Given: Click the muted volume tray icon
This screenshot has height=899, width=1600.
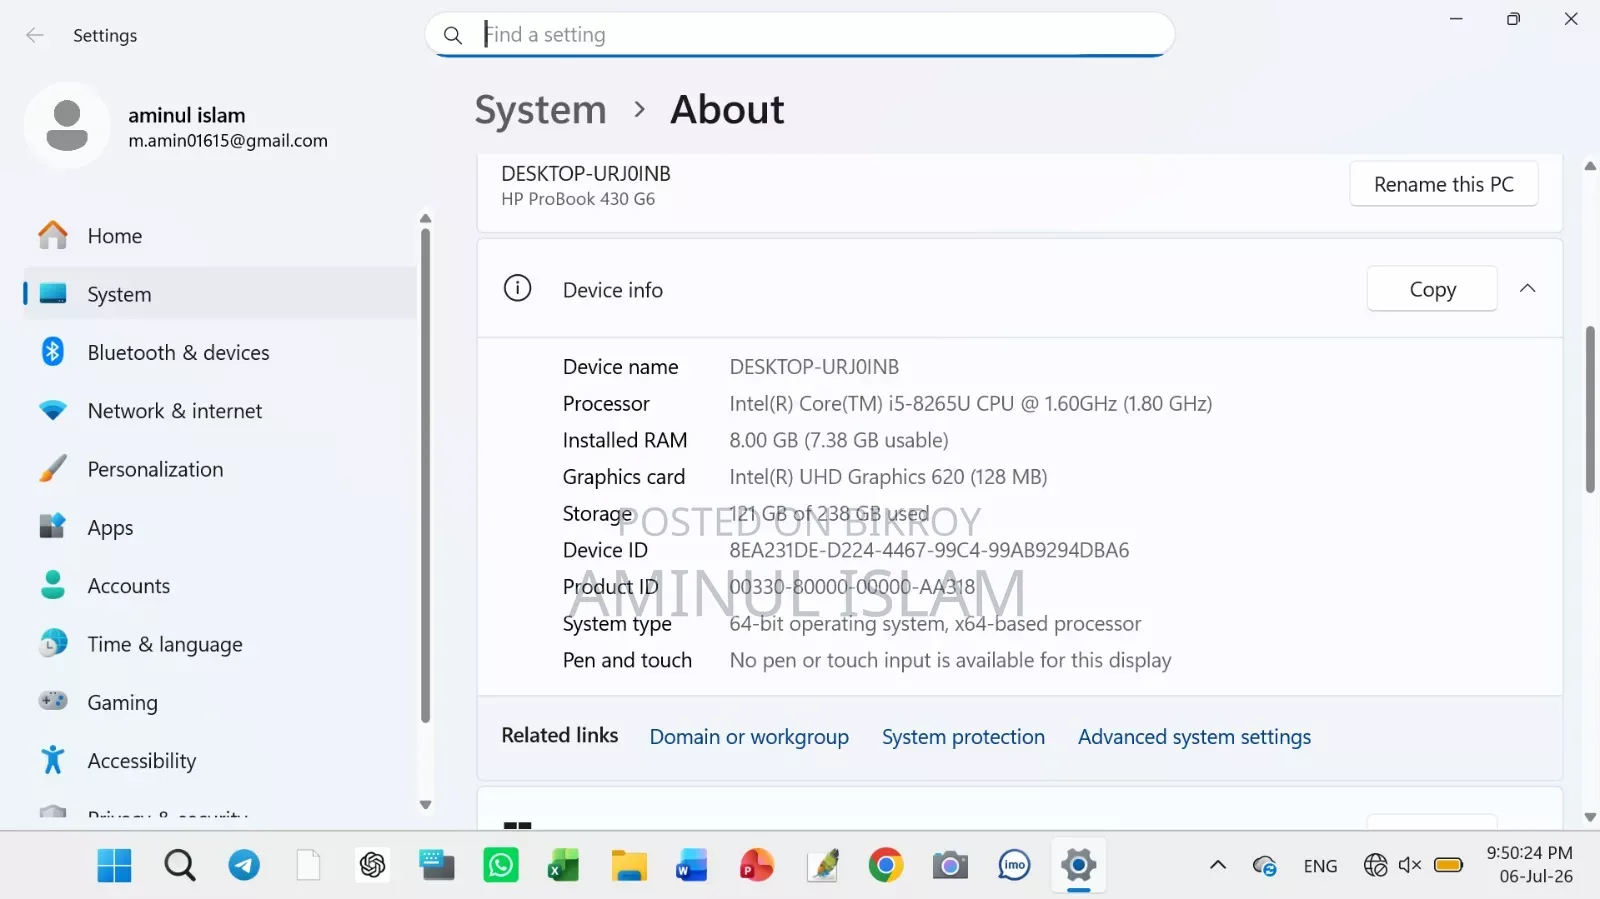Looking at the screenshot, I should 1410,865.
